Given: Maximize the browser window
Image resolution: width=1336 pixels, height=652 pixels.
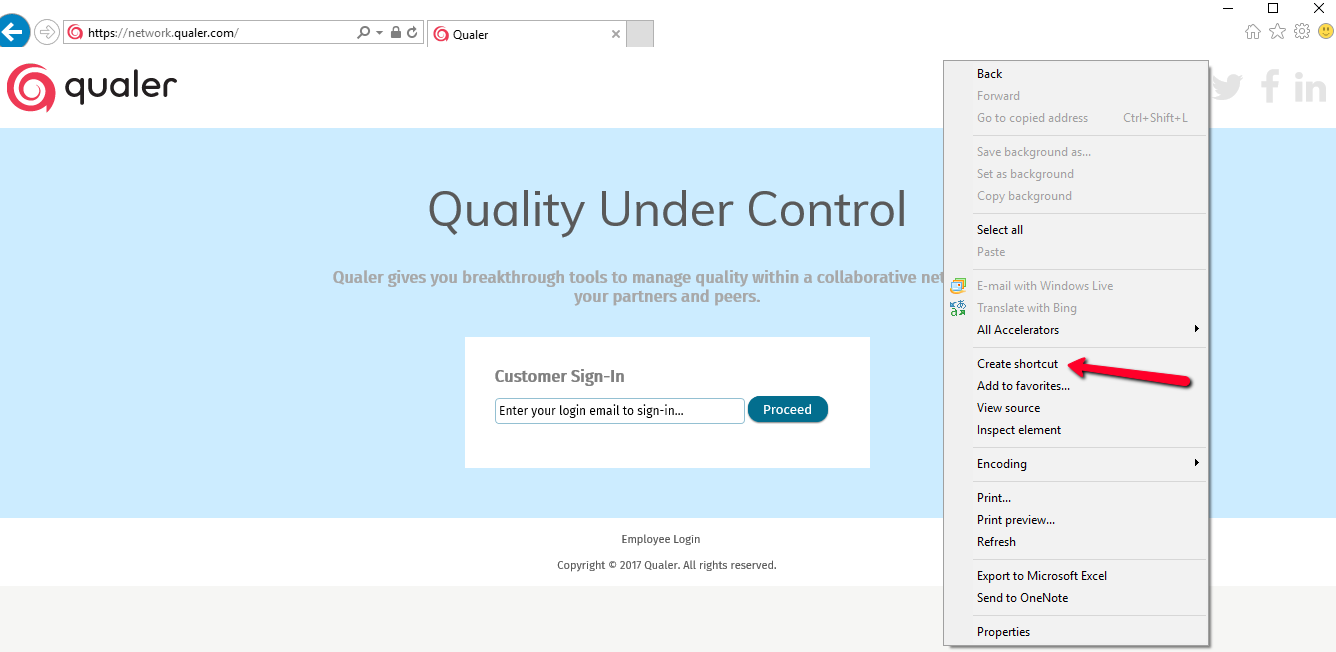Looking at the screenshot, I should 1273,8.
